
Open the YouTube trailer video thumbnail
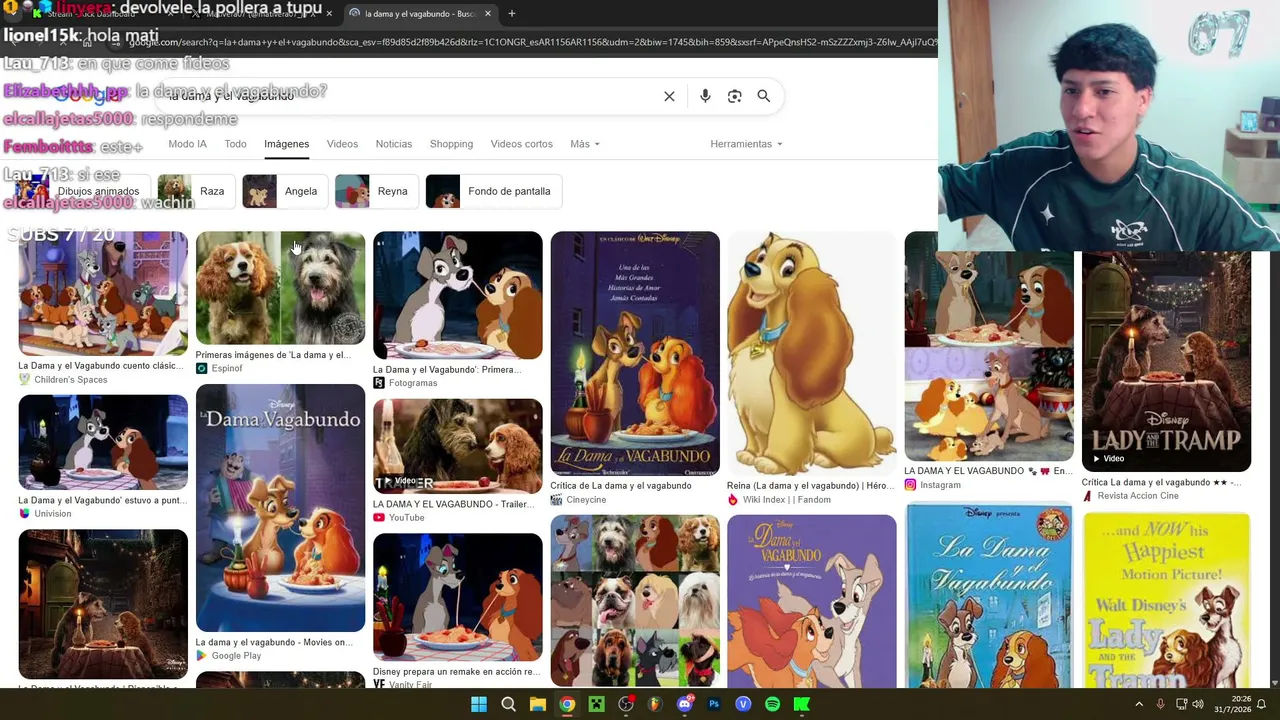(x=458, y=446)
